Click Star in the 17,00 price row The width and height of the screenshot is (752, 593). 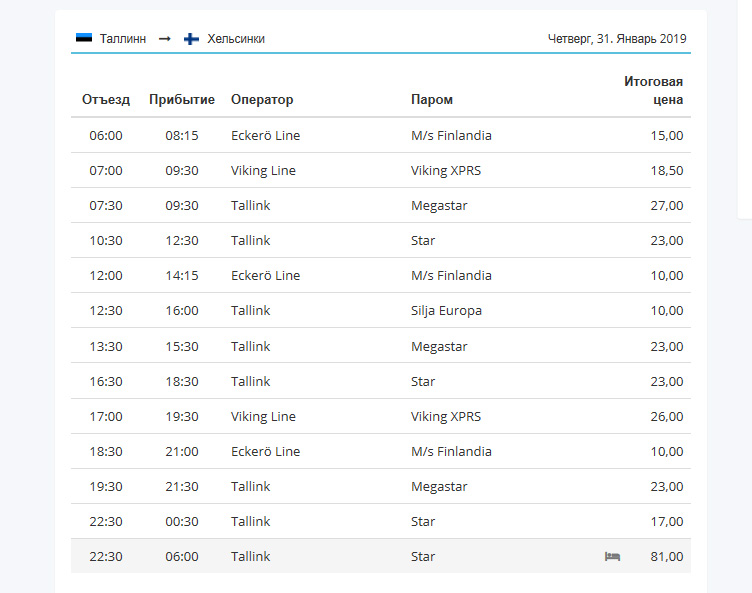point(423,522)
